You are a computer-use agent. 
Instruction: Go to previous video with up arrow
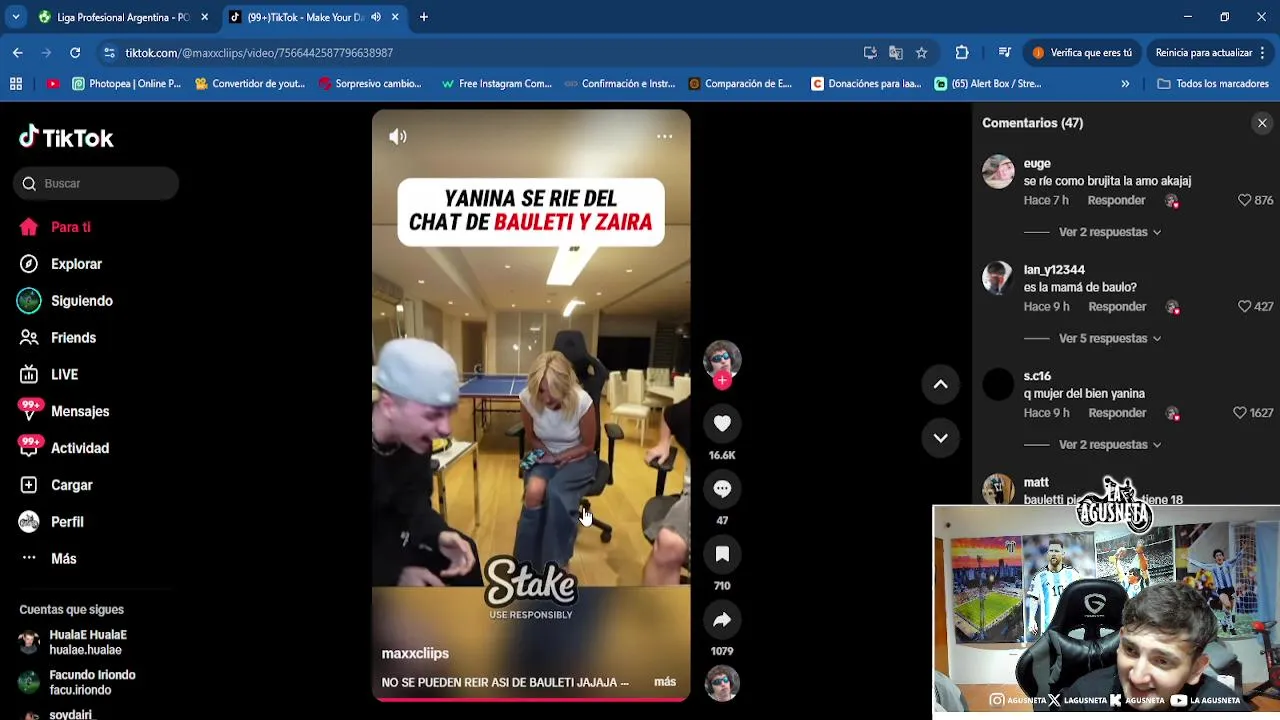[x=940, y=384]
